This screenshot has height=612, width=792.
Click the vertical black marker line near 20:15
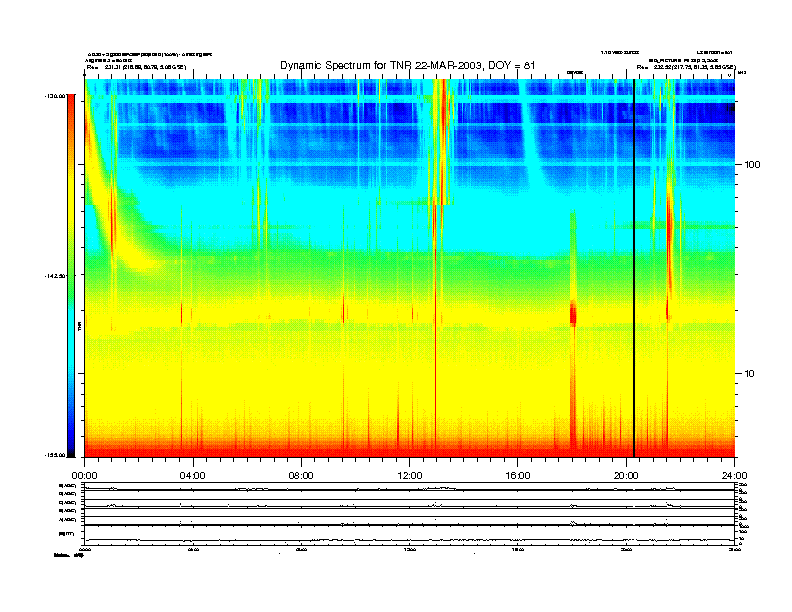(634, 268)
